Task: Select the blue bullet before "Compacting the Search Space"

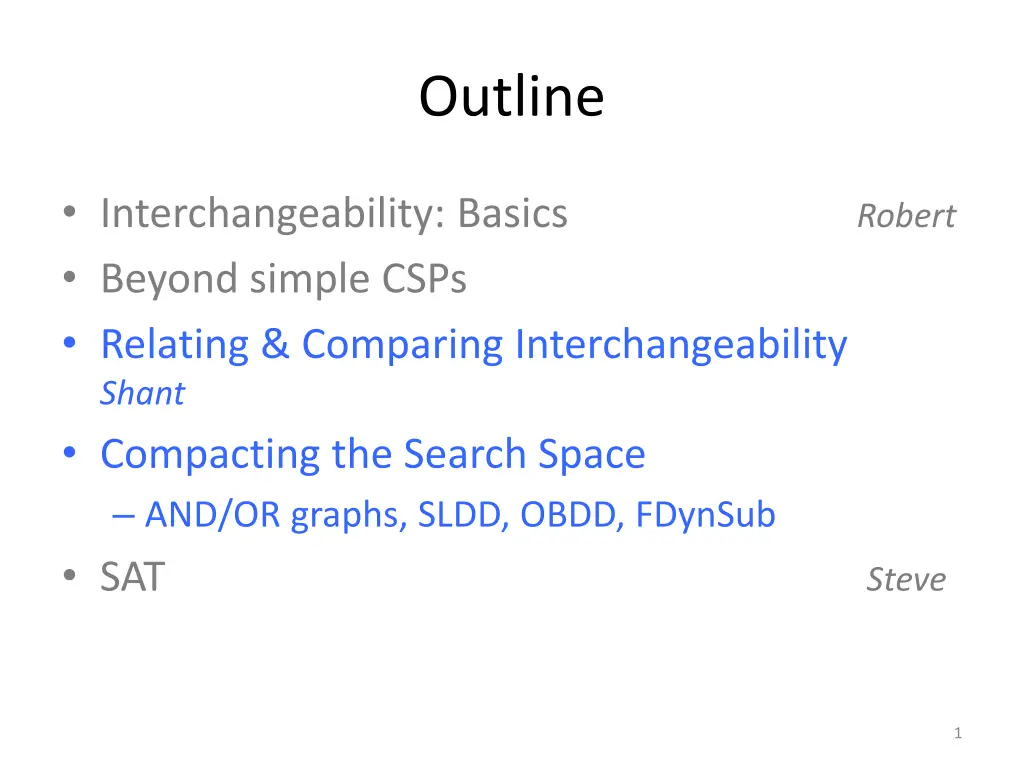Action: click(70, 452)
